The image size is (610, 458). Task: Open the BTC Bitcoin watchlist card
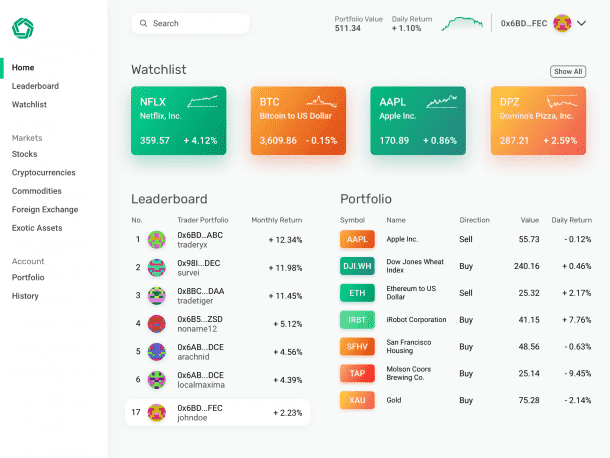pos(298,120)
